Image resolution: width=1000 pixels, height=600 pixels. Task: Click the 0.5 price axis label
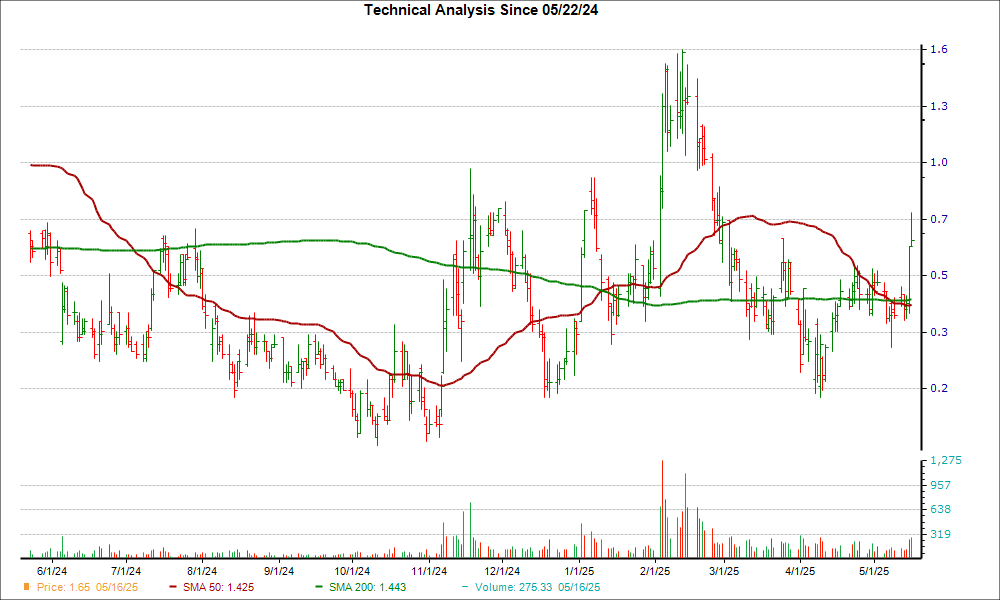point(939,275)
